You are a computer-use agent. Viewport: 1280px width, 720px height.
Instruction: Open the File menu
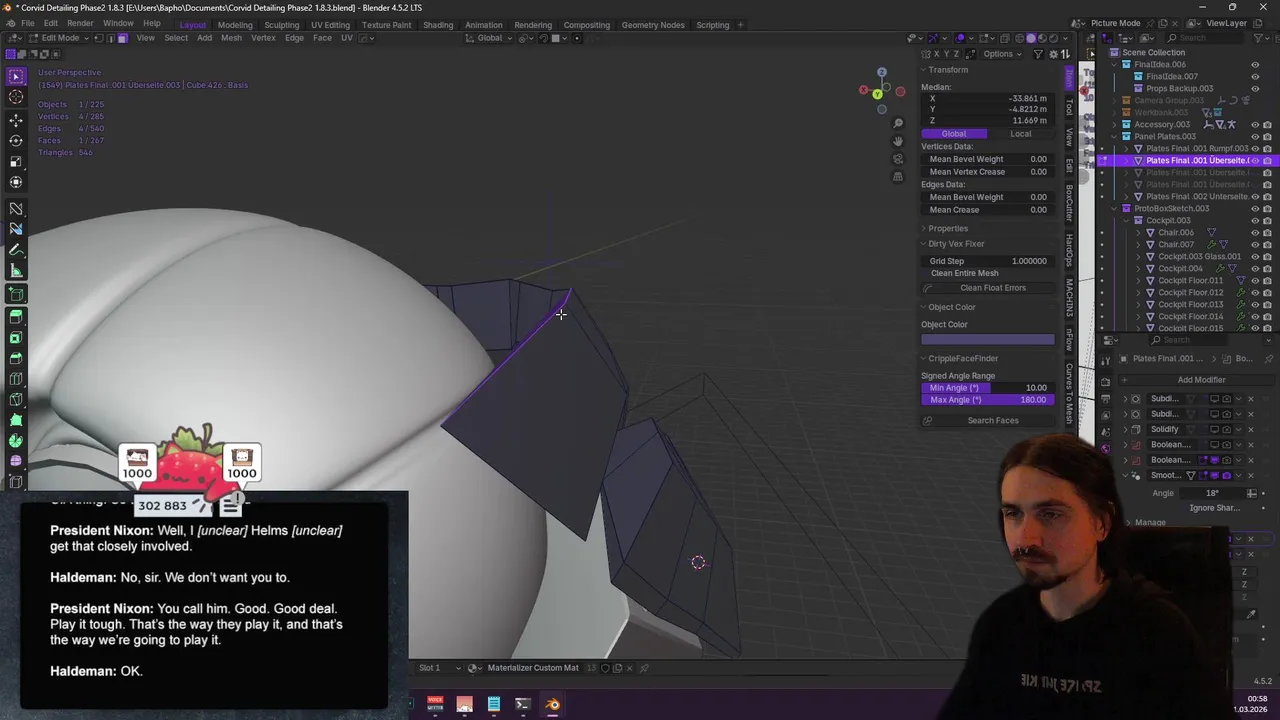click(x=28, y=24)
